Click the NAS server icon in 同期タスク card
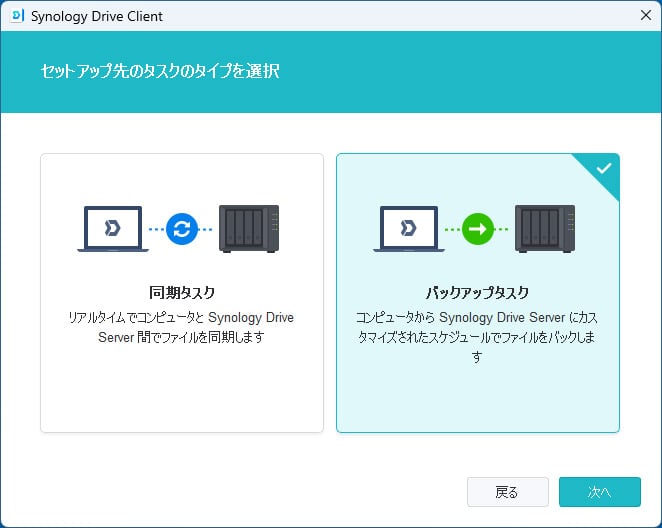 point(249,228)
